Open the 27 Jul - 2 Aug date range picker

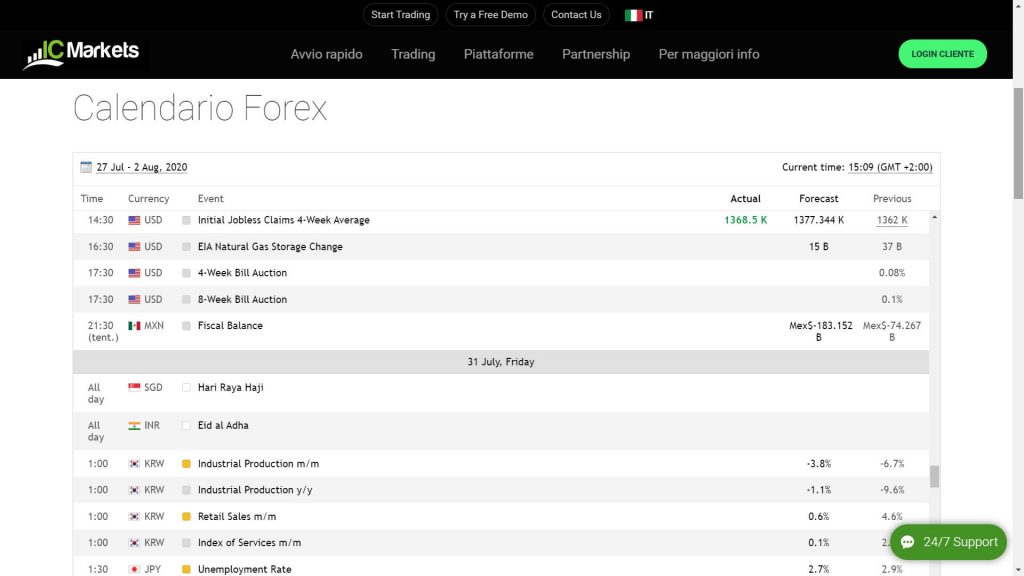click(x=141, y=167)
